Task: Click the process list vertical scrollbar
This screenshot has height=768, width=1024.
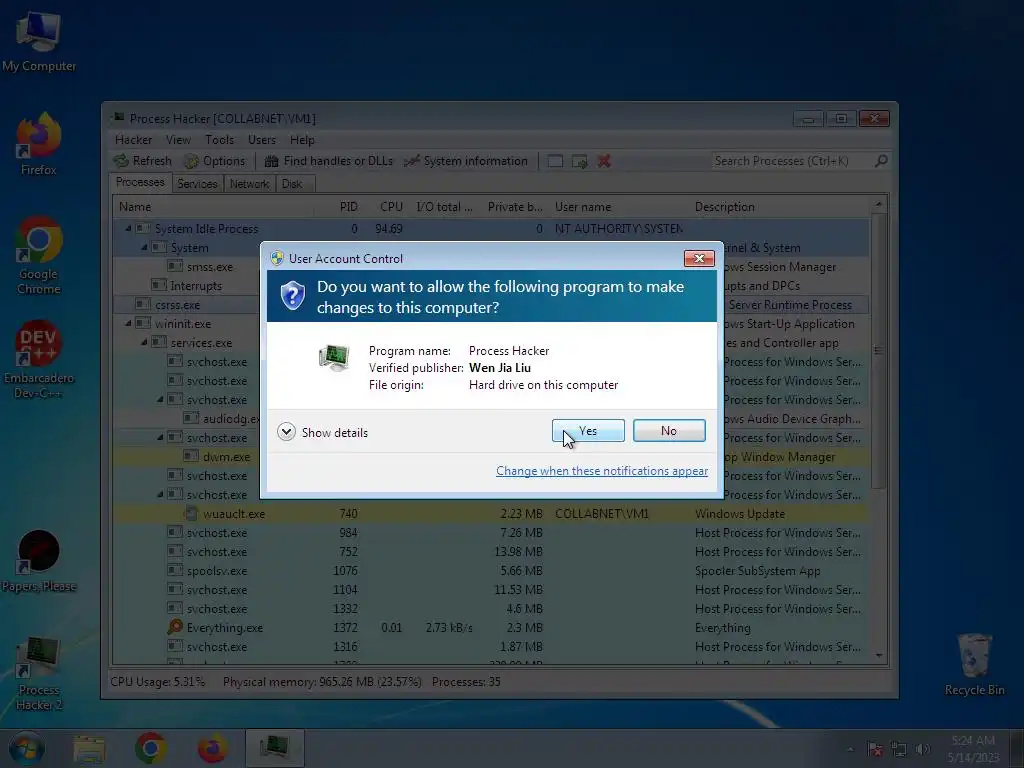Action: pos(878,350)
